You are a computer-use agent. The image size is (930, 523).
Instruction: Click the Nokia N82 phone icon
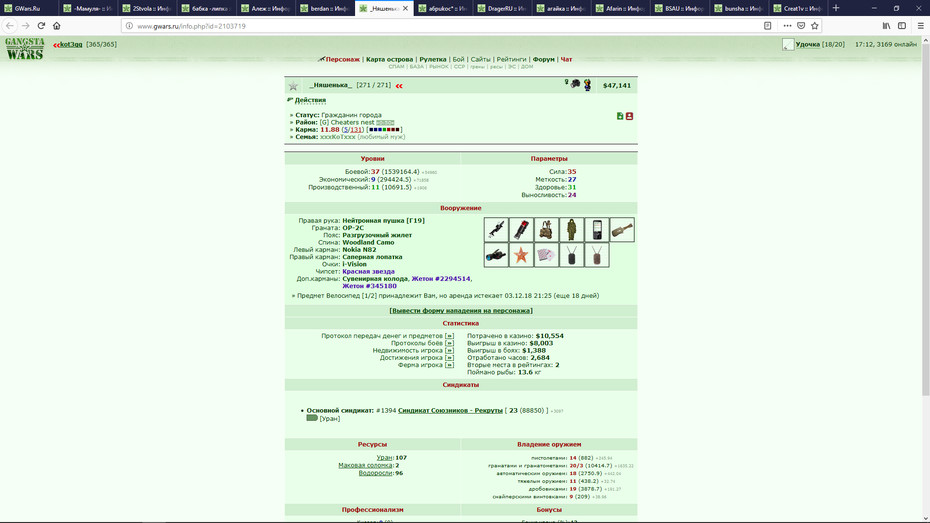tap(597, 229)
